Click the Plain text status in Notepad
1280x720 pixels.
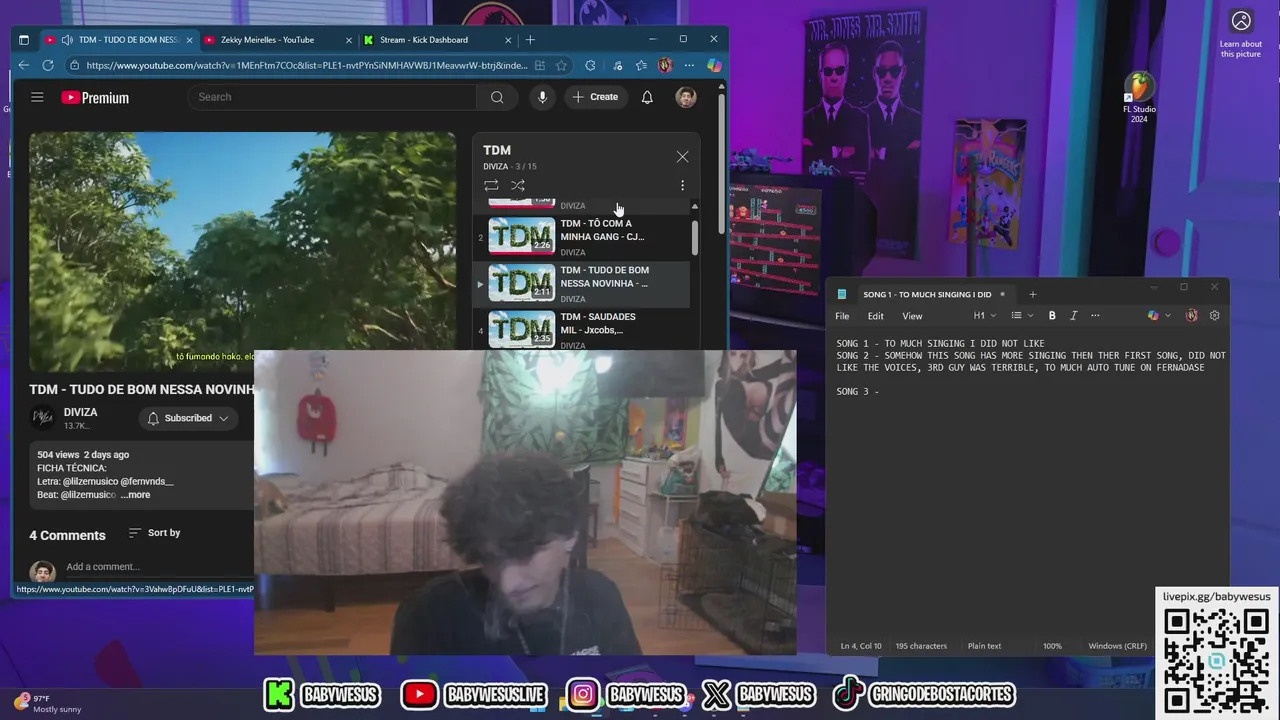tap(984, 646)
